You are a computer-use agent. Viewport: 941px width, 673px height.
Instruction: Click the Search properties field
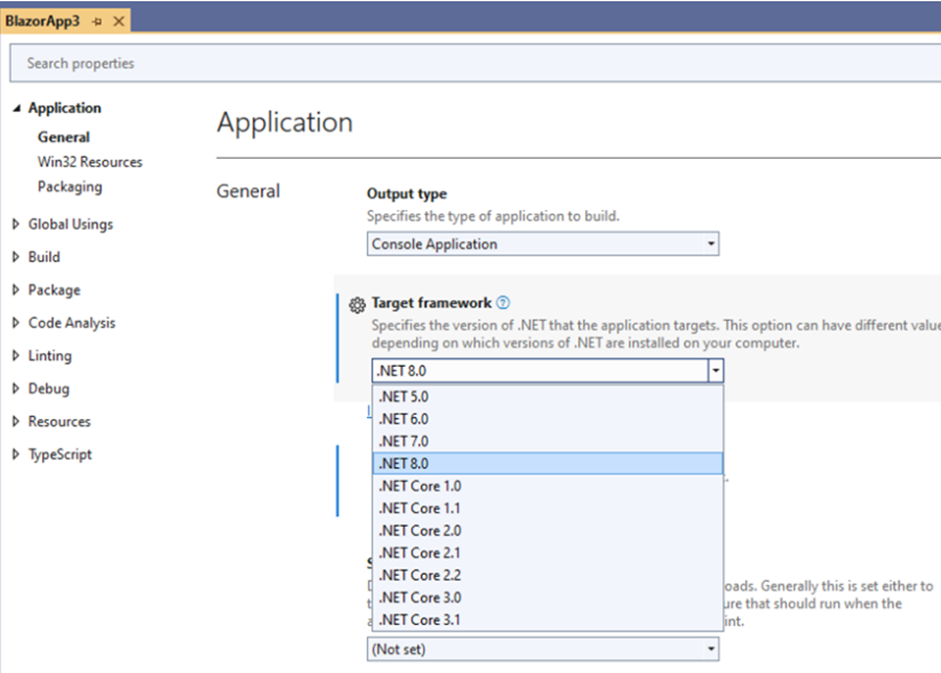coord(474,63)
